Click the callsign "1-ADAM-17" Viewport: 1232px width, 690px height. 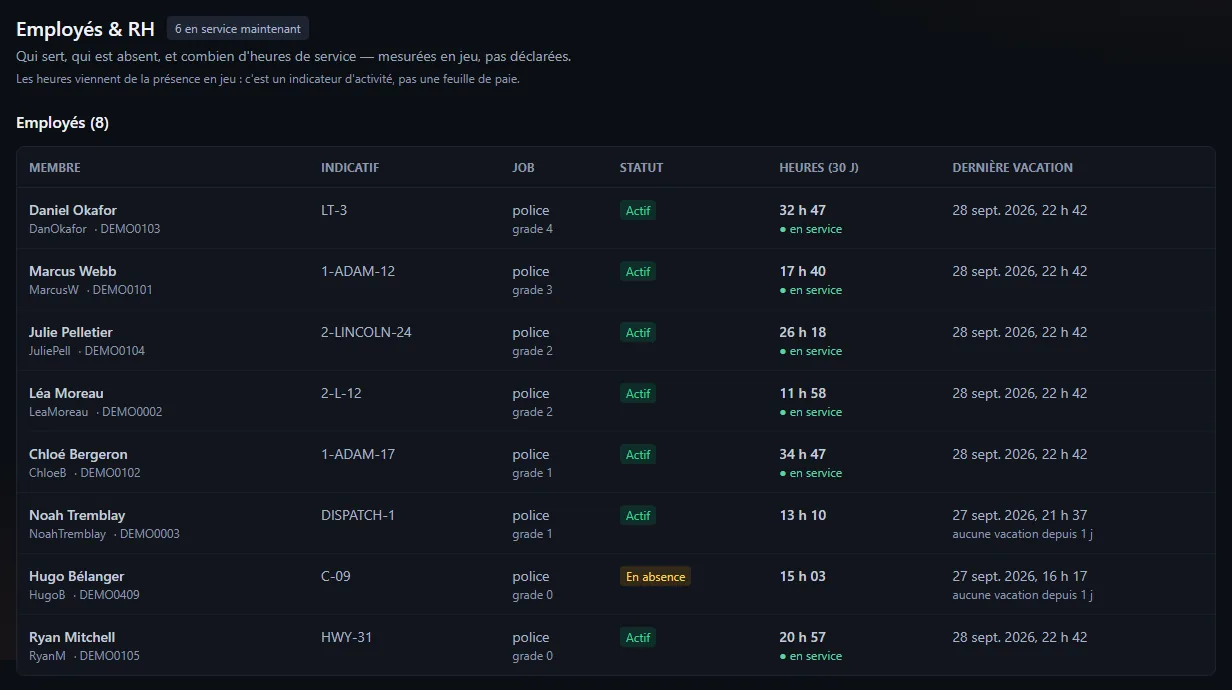[358, 454]
